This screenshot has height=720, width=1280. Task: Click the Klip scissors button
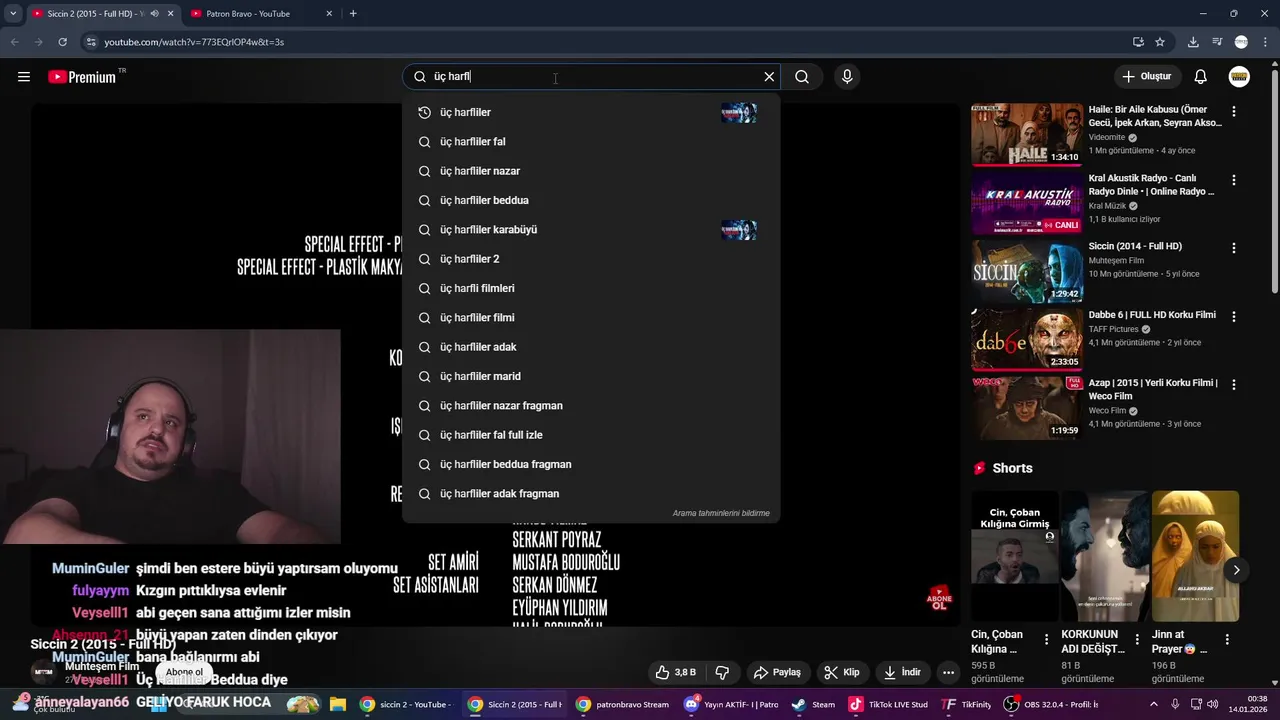pos(842,672)
